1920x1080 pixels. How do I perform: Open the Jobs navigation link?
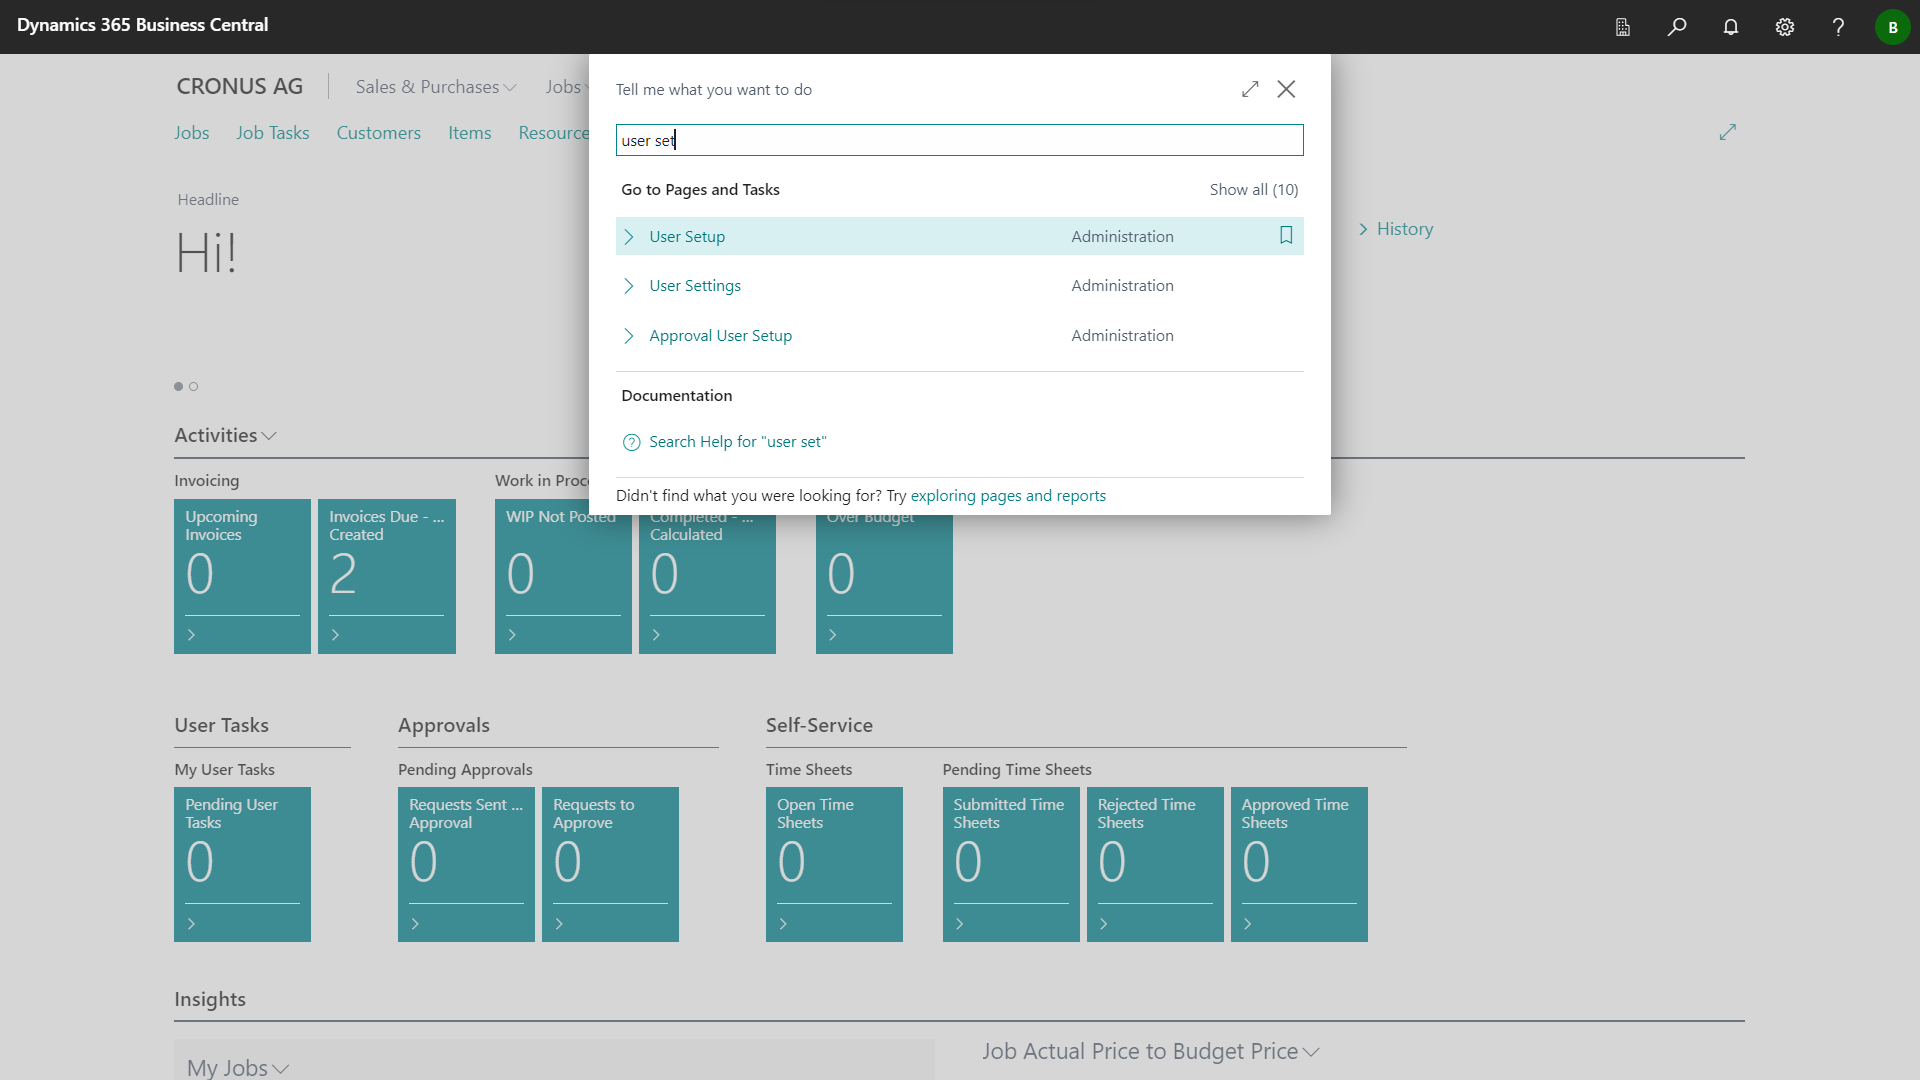191,133
